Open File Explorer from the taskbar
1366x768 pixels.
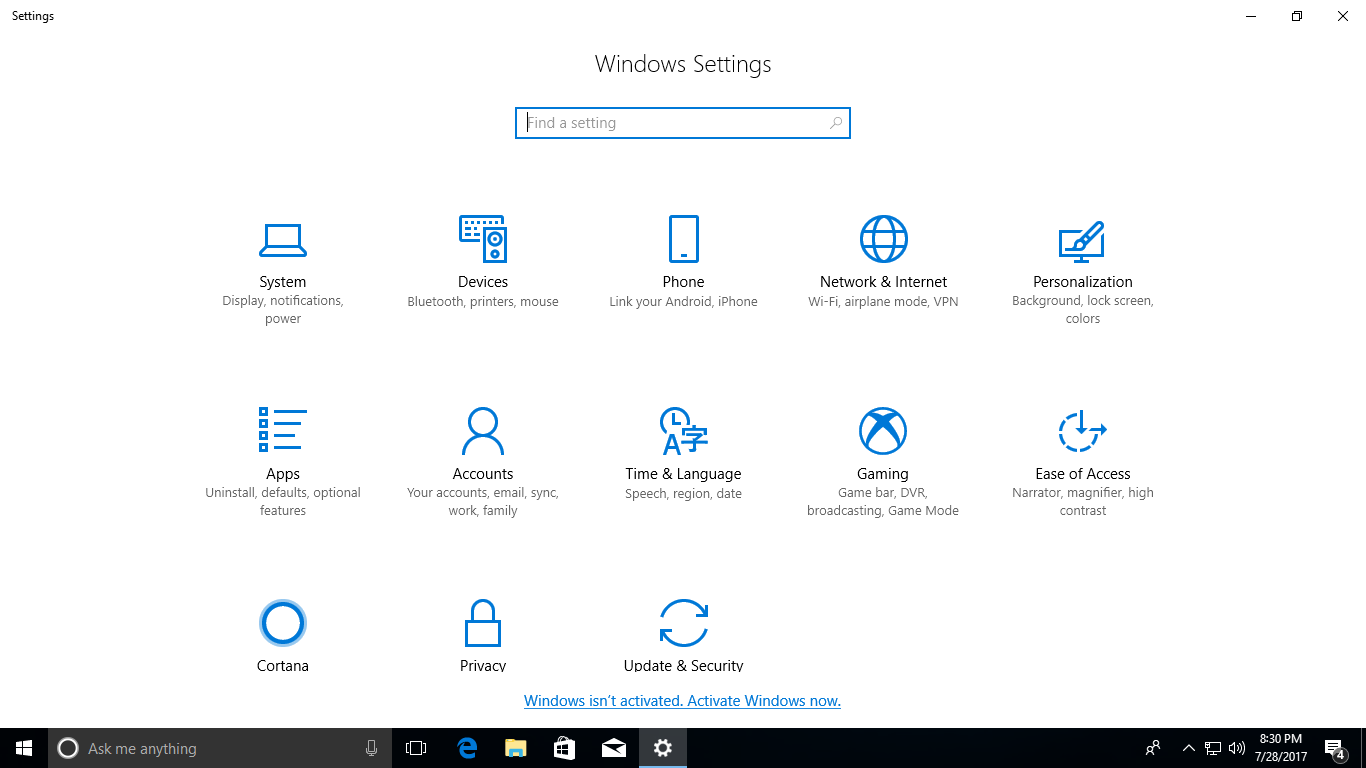515,748
